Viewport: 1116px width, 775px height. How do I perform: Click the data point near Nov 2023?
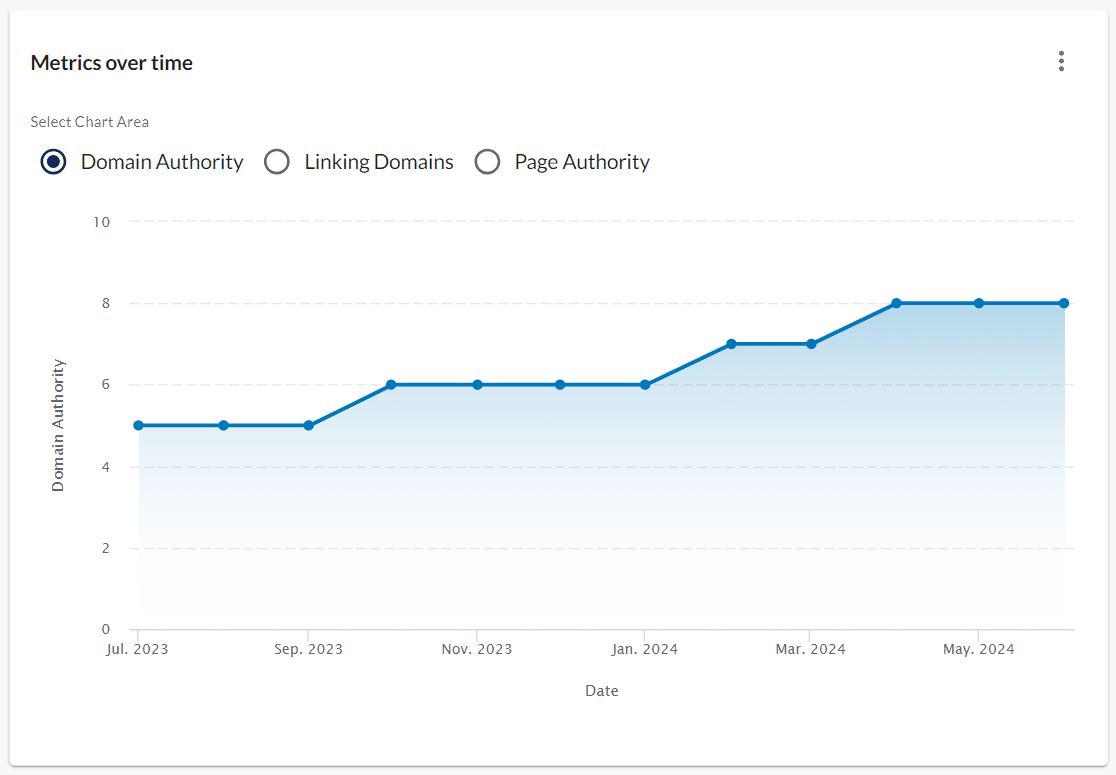click(476, 383)
